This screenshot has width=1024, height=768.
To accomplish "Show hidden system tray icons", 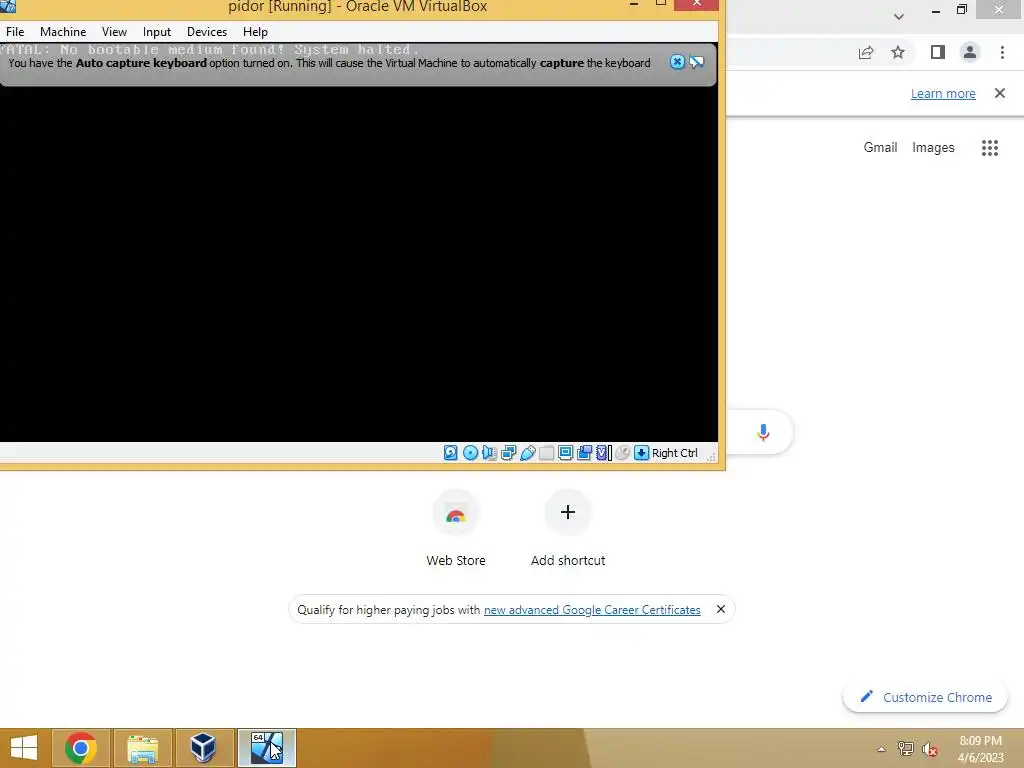I will 881,749.
